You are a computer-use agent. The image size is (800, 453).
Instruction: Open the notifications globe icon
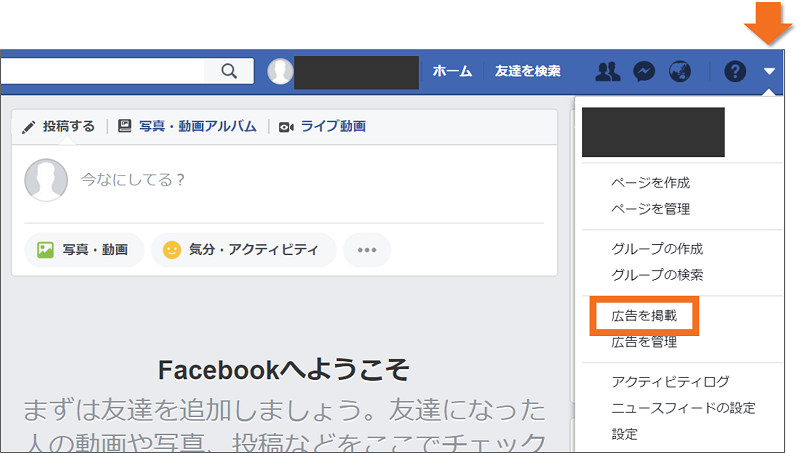[x=680, y=71]
